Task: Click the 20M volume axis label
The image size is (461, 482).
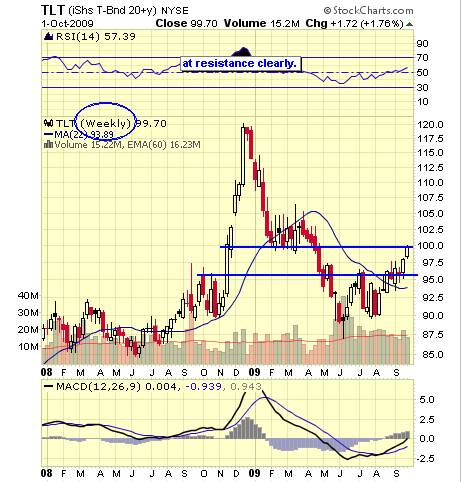Action: (x=28, y=330)
